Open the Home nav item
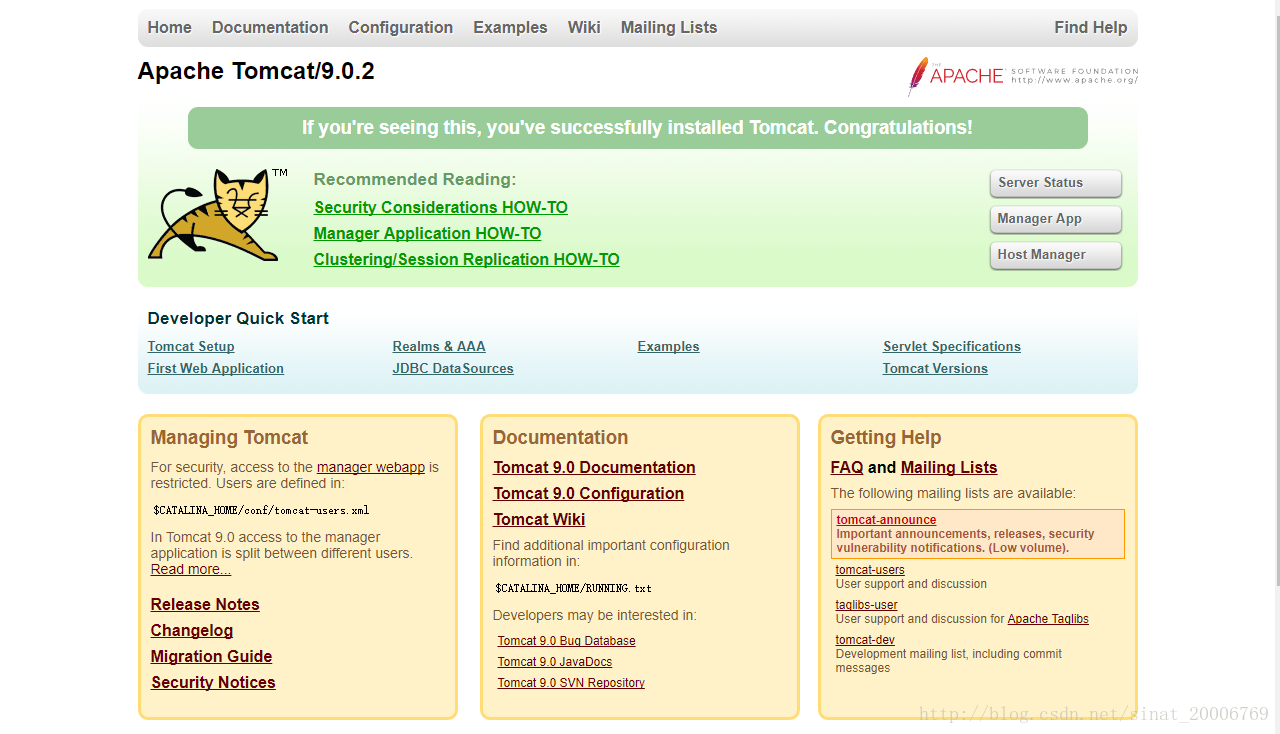Image resolution: width=1280 pixels, height=734 pixels. (x=169, y=28)
